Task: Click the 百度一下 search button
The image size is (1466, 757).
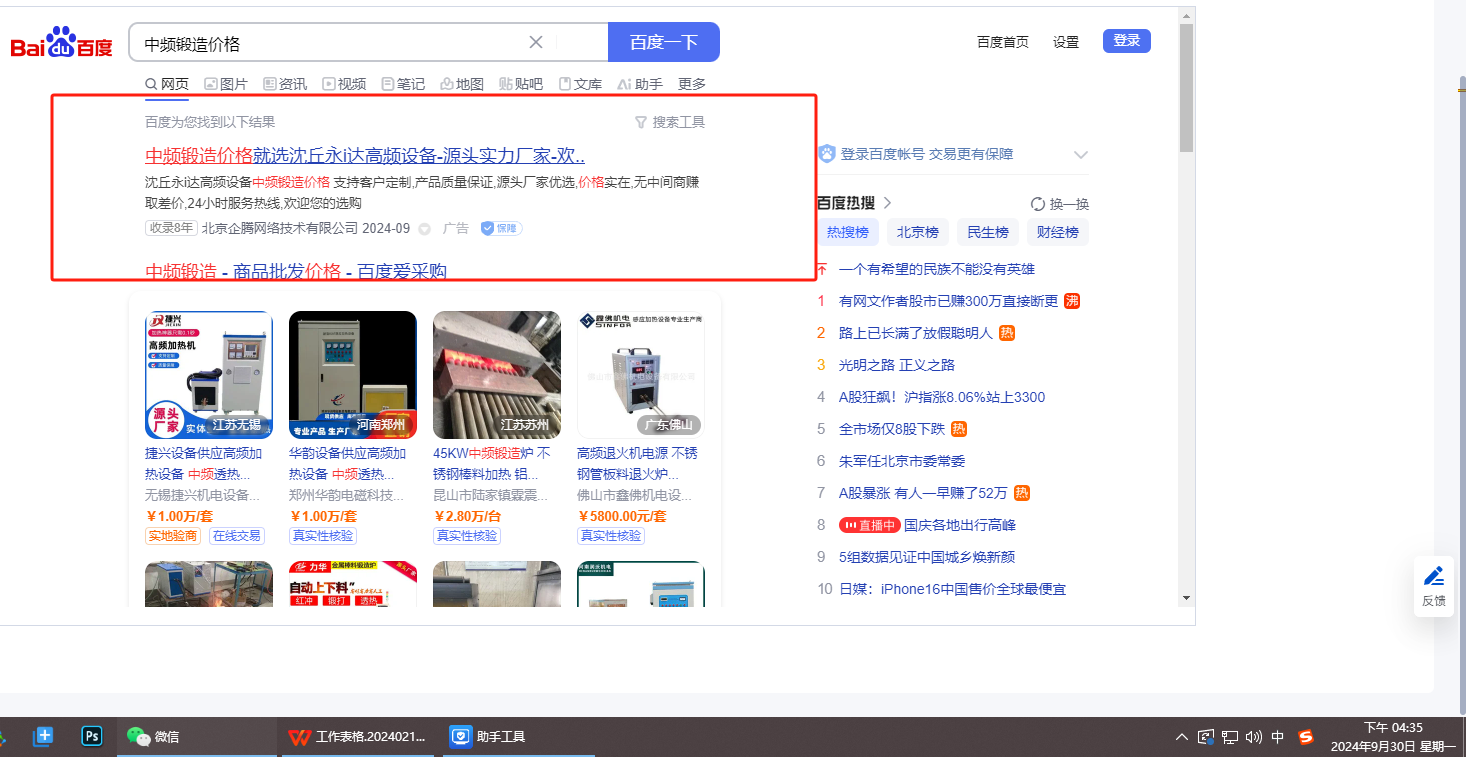Action: pos(664,42)
